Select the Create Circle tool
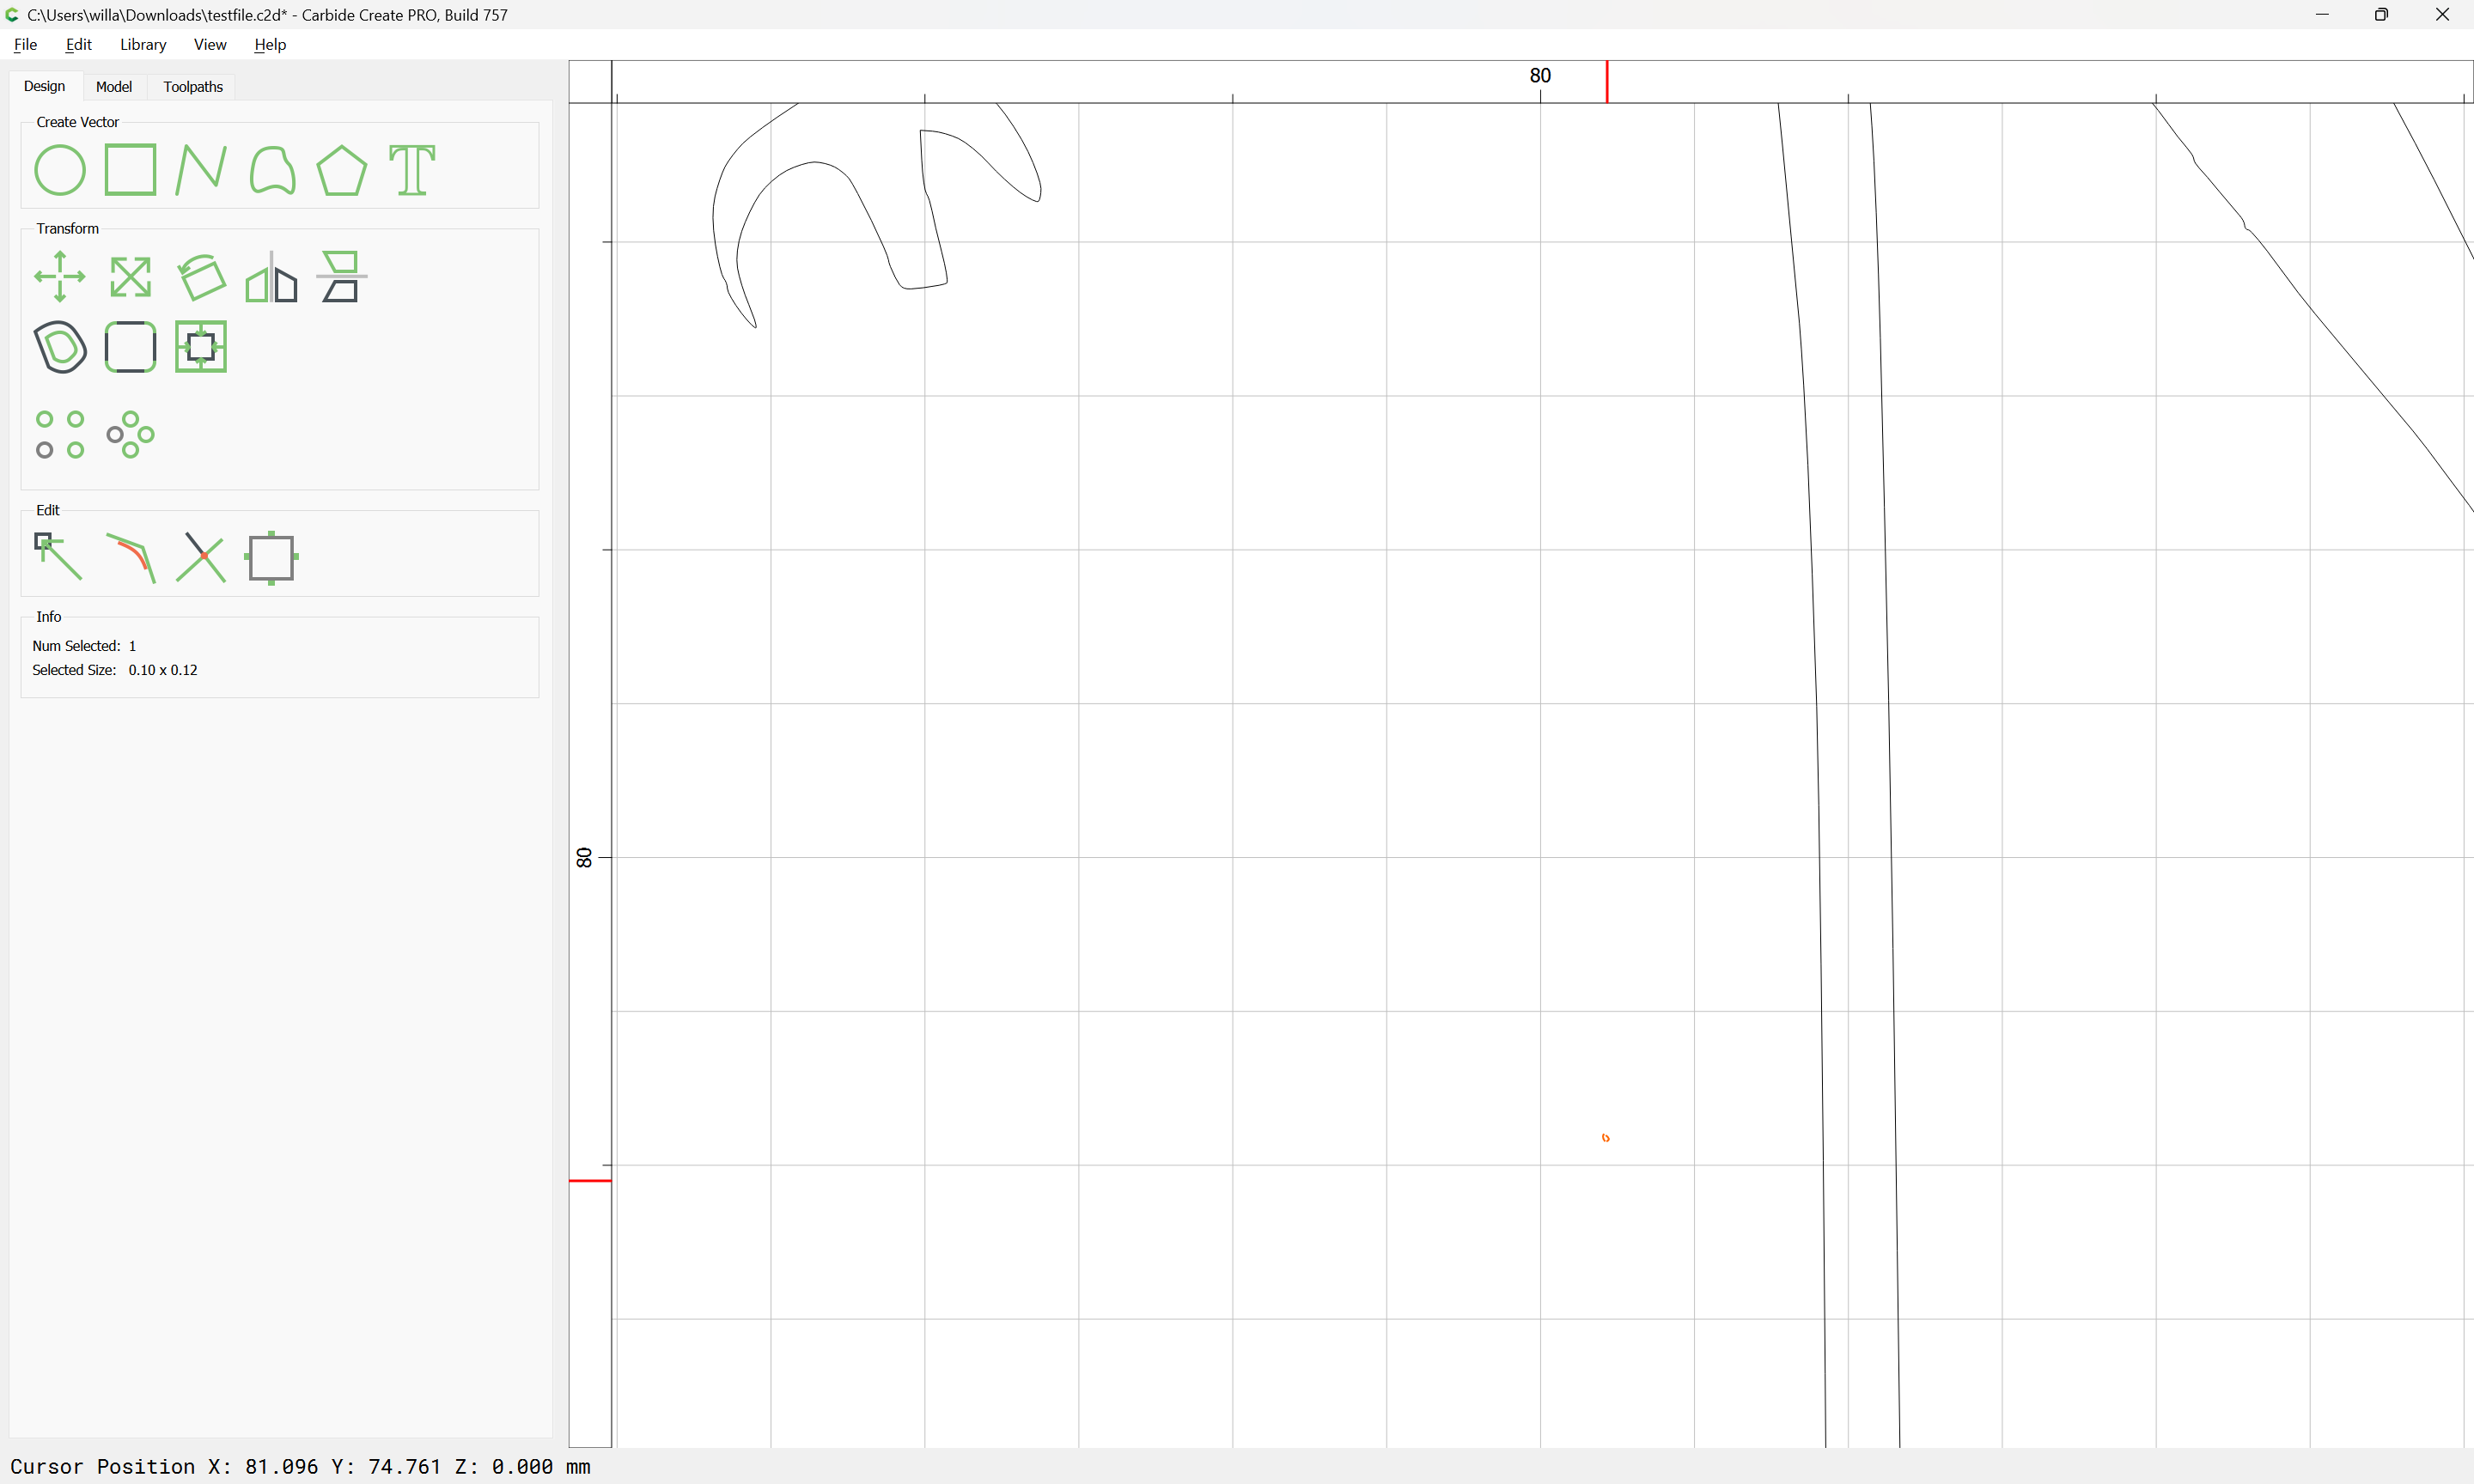This screenshot has width=2474, height=1484. [x=60, y=170]
